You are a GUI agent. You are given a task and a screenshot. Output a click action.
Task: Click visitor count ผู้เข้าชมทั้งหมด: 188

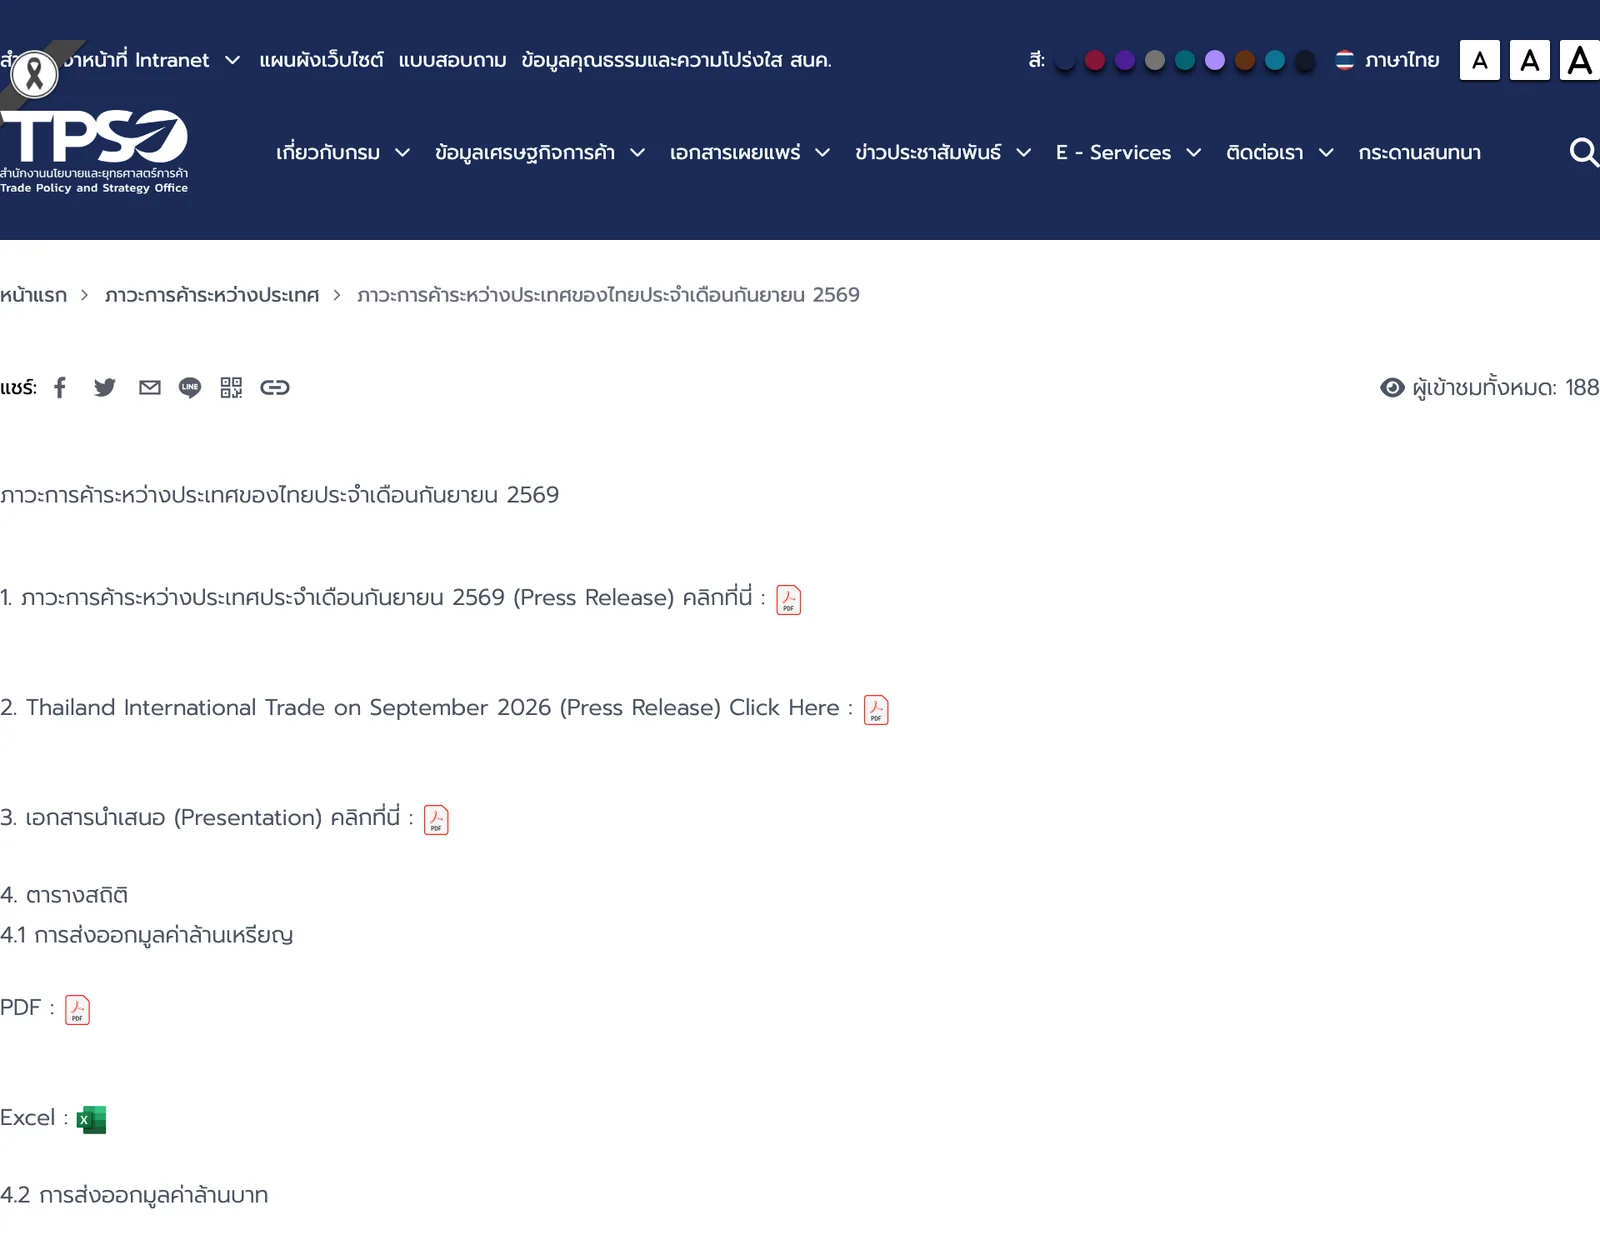tap(1490, 388)
